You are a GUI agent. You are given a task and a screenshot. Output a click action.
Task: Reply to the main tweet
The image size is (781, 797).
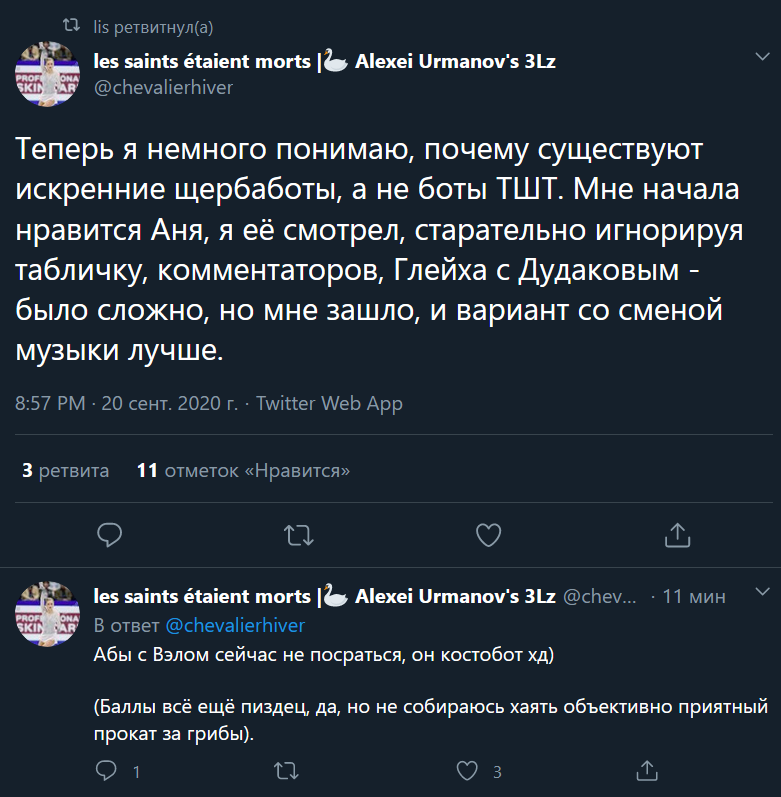(x=110, y=535)
